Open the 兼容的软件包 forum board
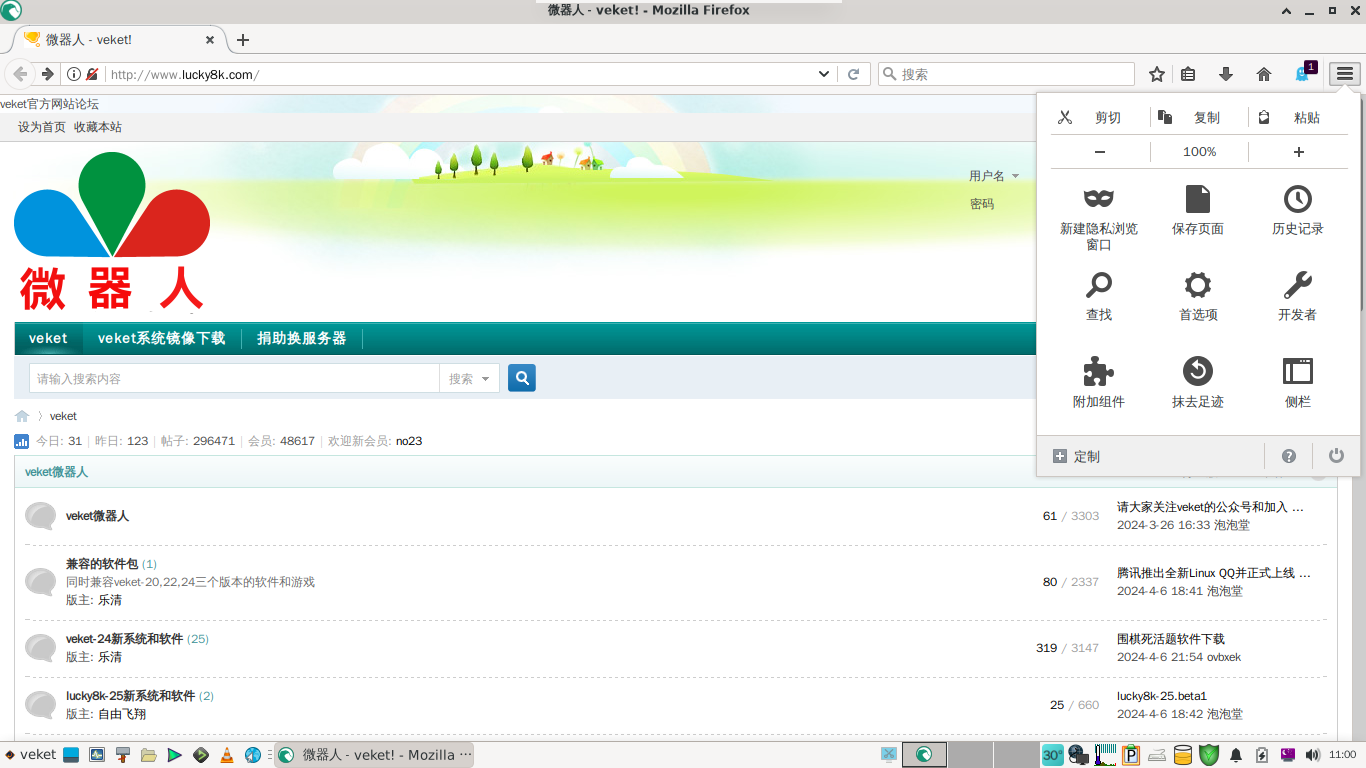Viewport: 1366px width, 768px height. click(102, 564)
